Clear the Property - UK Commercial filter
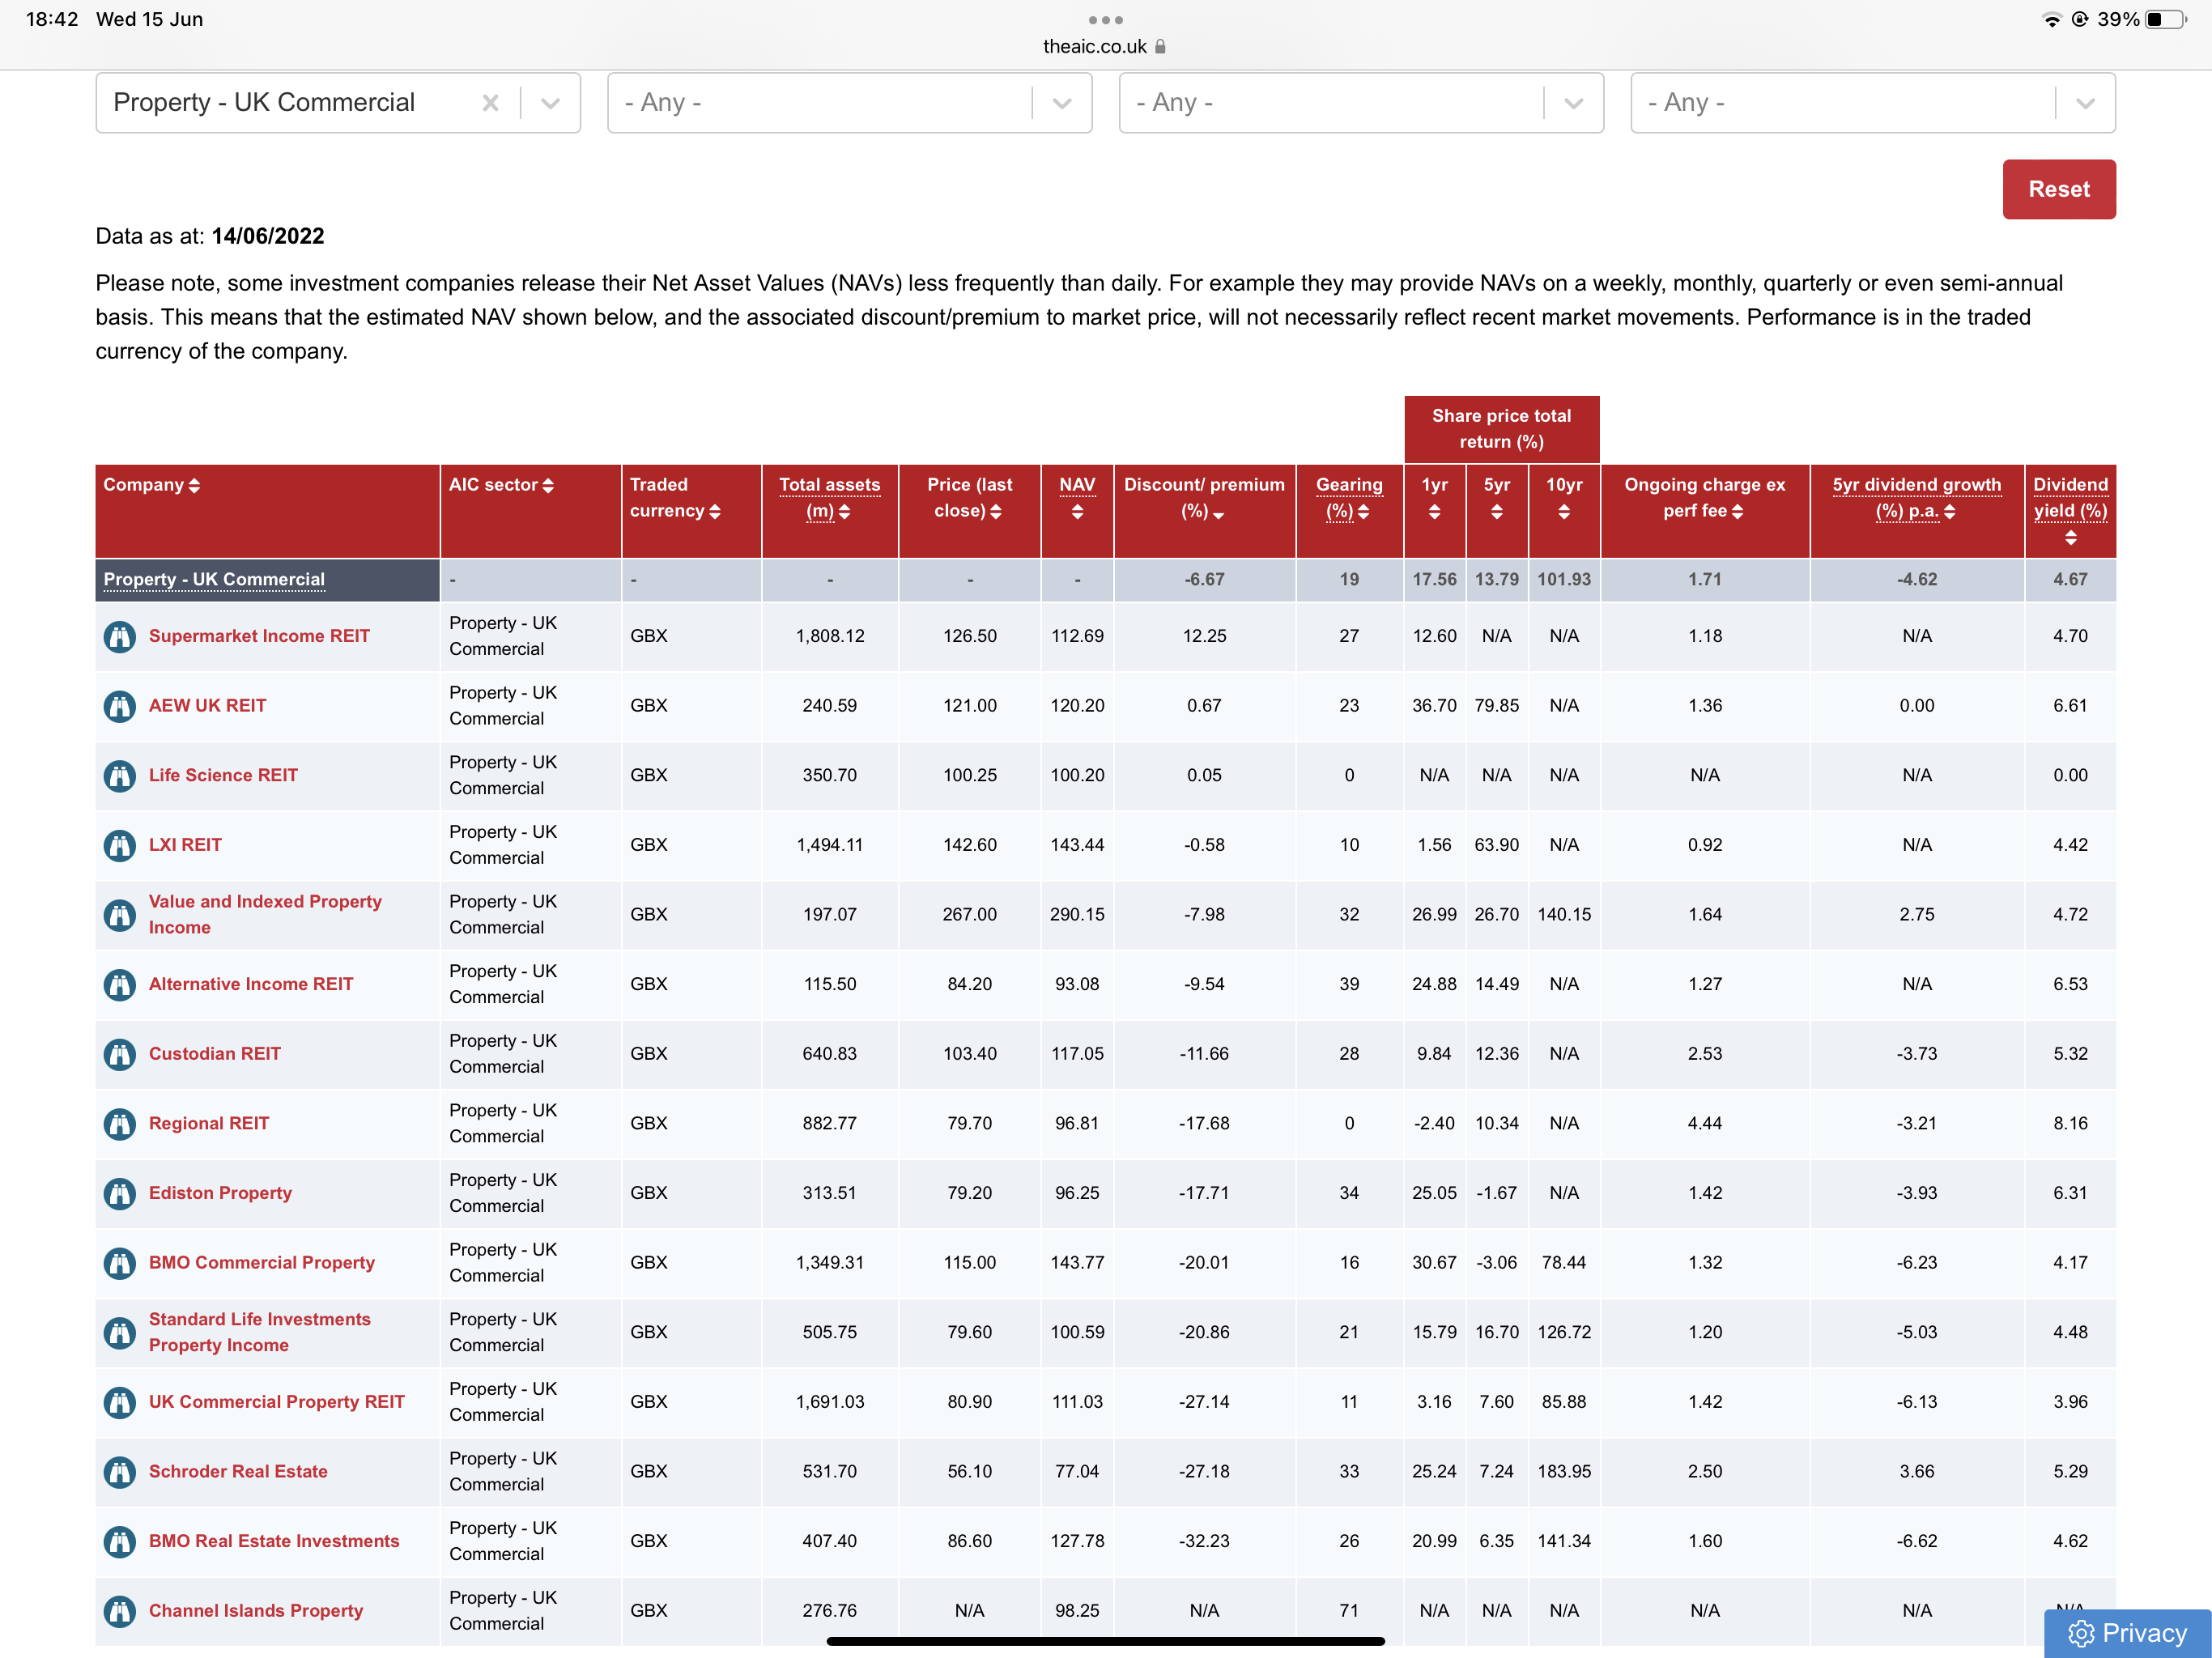Image resolution: width=2212 pixels, height=1658 pixels. click(x=490, y=103)
